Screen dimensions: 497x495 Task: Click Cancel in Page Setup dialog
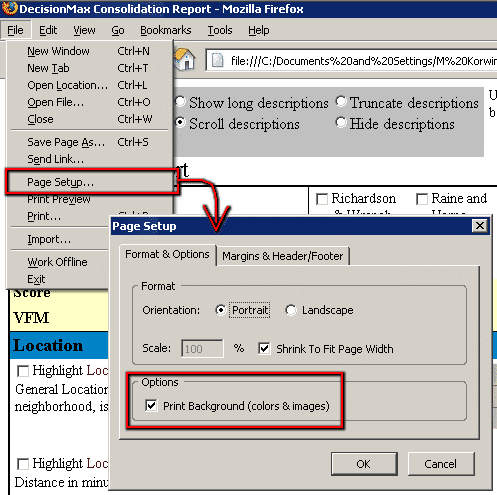(441, 464)
